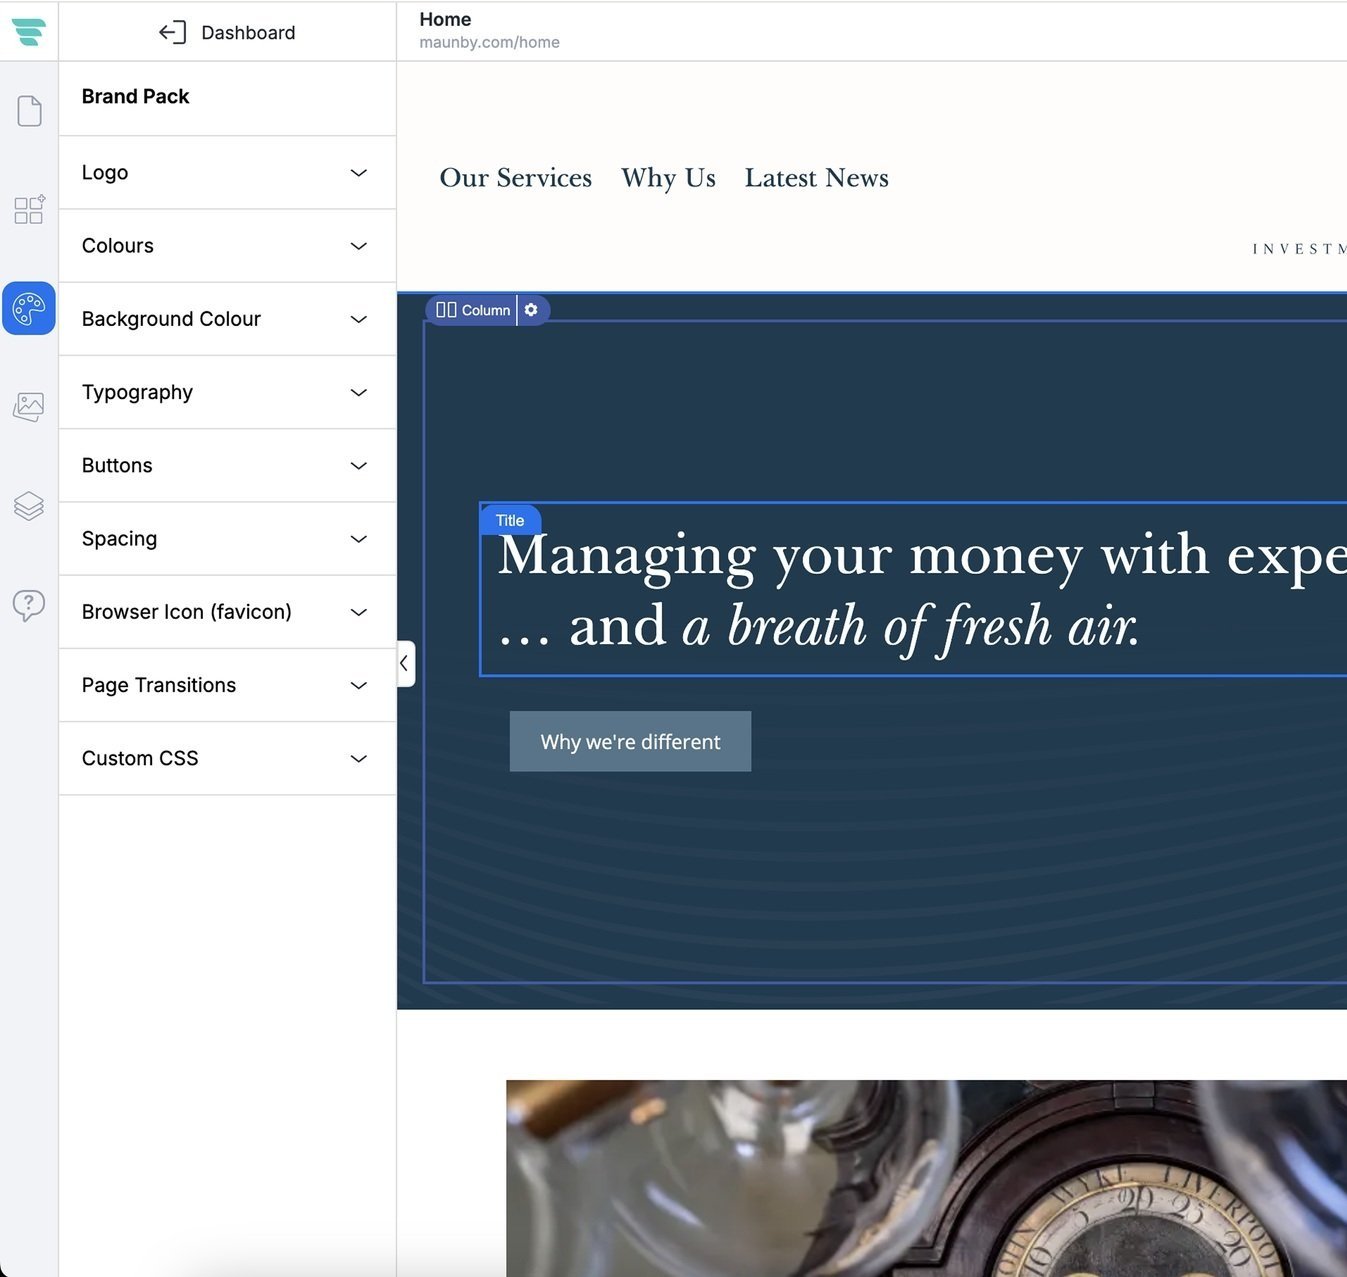Collapse the side panel with arrow handle

point(405,663)
